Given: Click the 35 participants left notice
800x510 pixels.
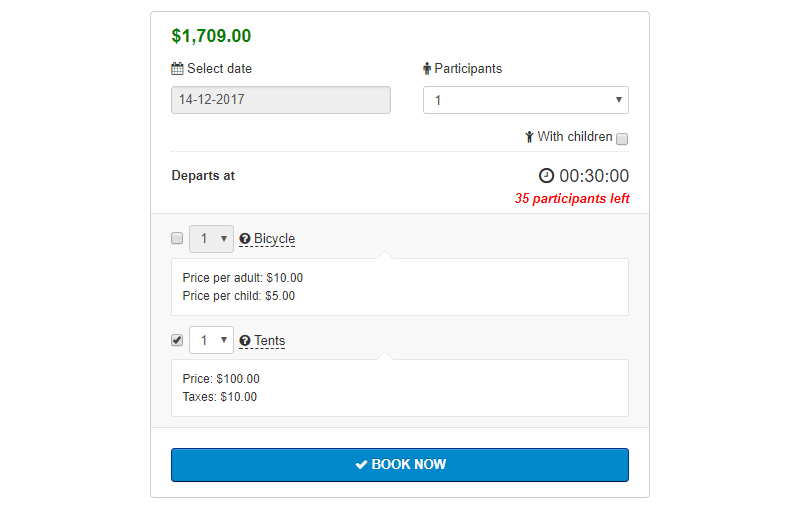Looking at the screenshot, I should pos(572,199).
